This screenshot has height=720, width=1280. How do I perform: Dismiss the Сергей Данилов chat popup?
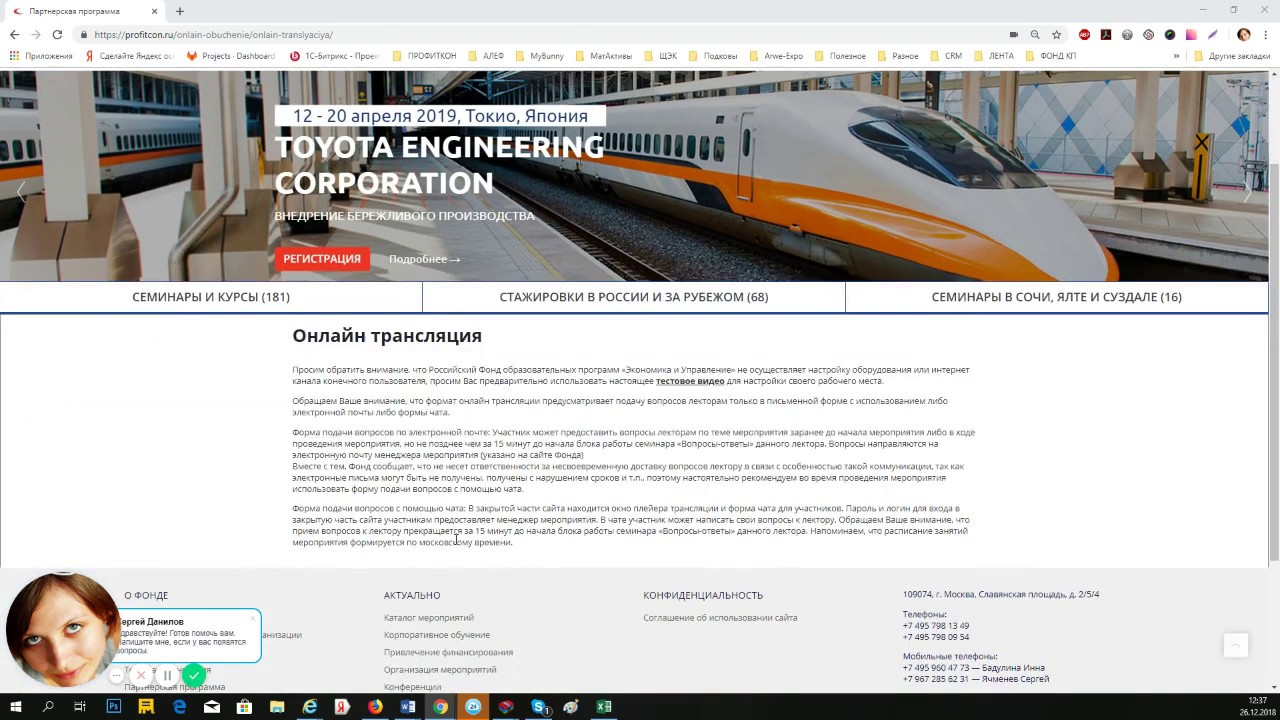tap(253, 618)
